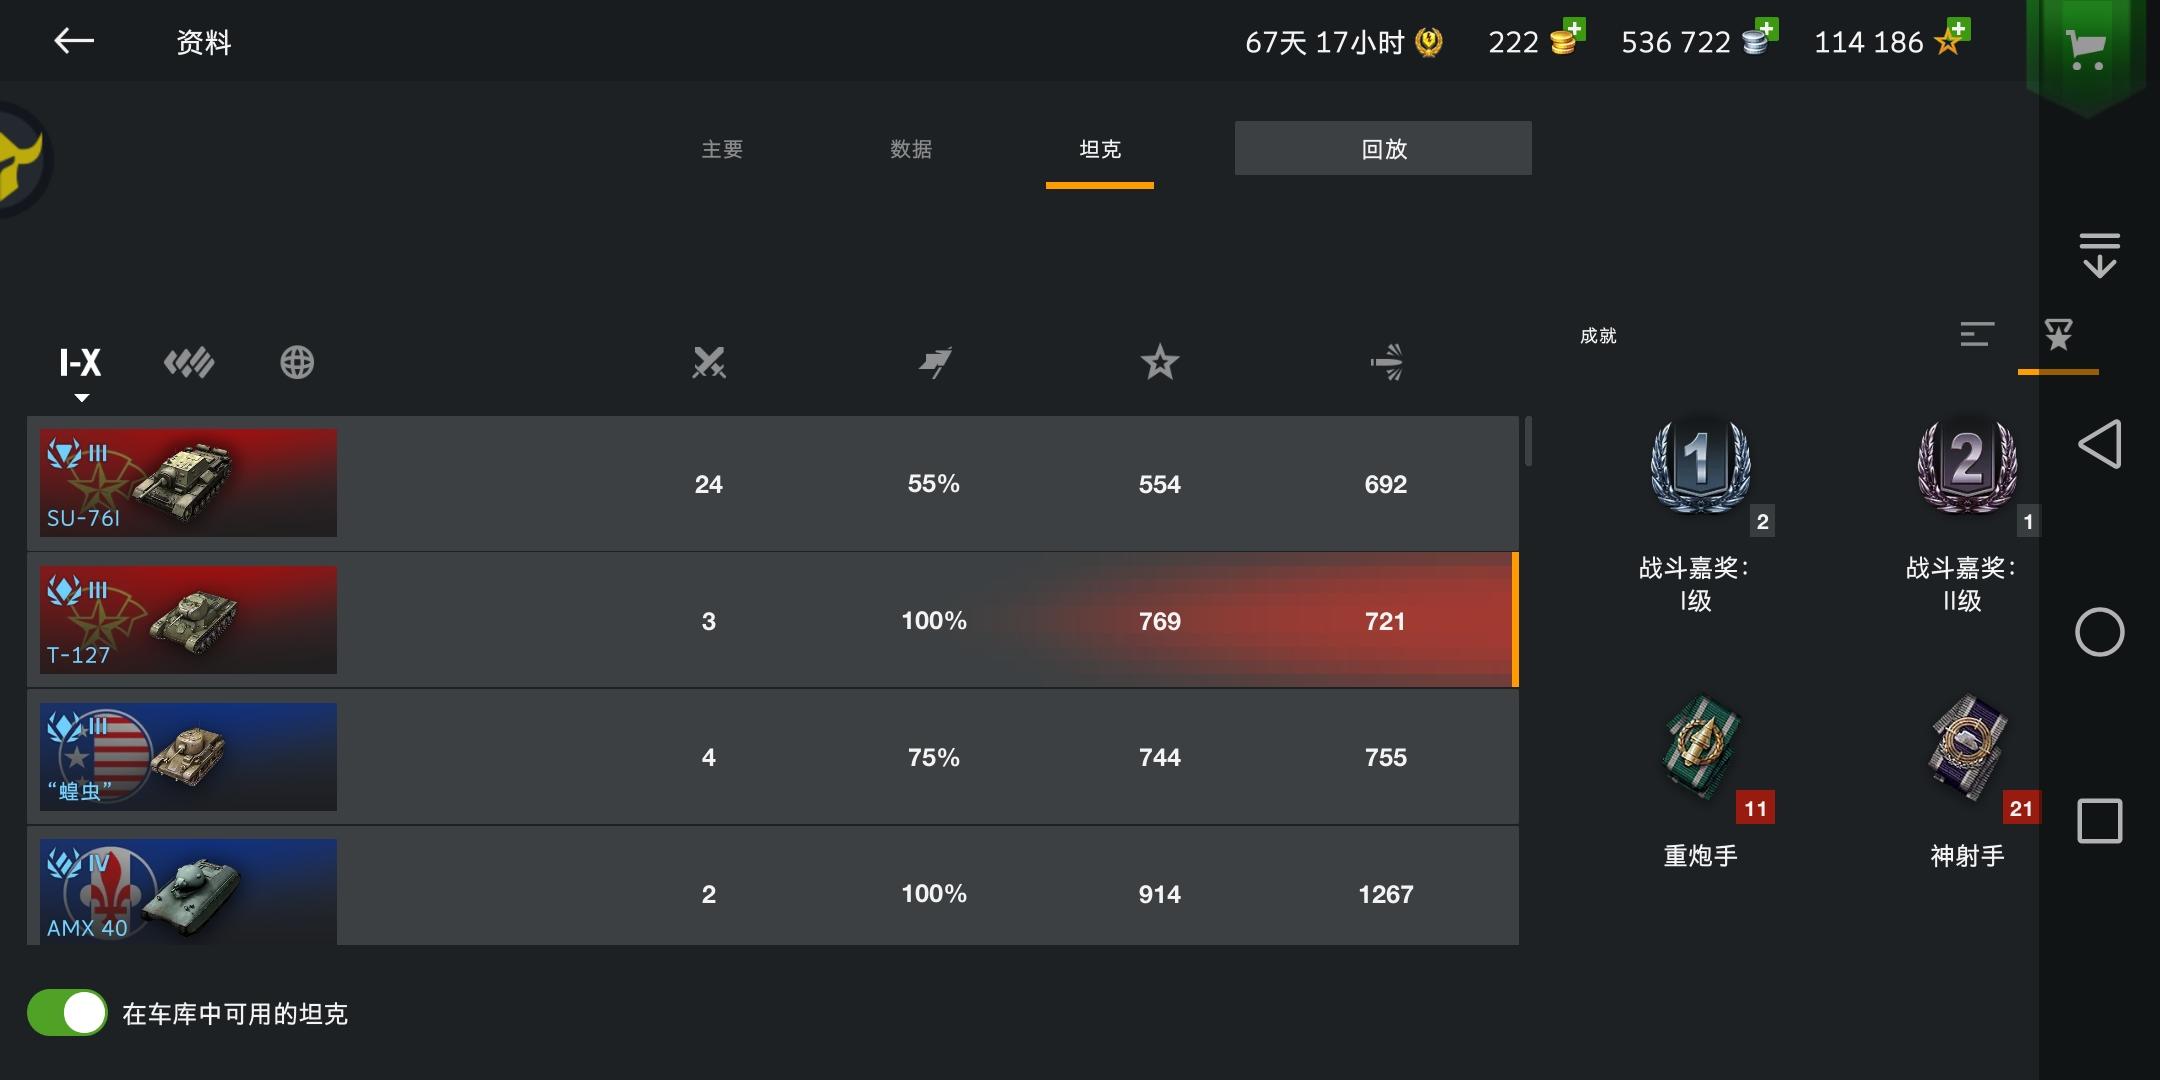Switch to the 主要 tab
Viewport: 2160px width, 1080px height.
[722, 149]
